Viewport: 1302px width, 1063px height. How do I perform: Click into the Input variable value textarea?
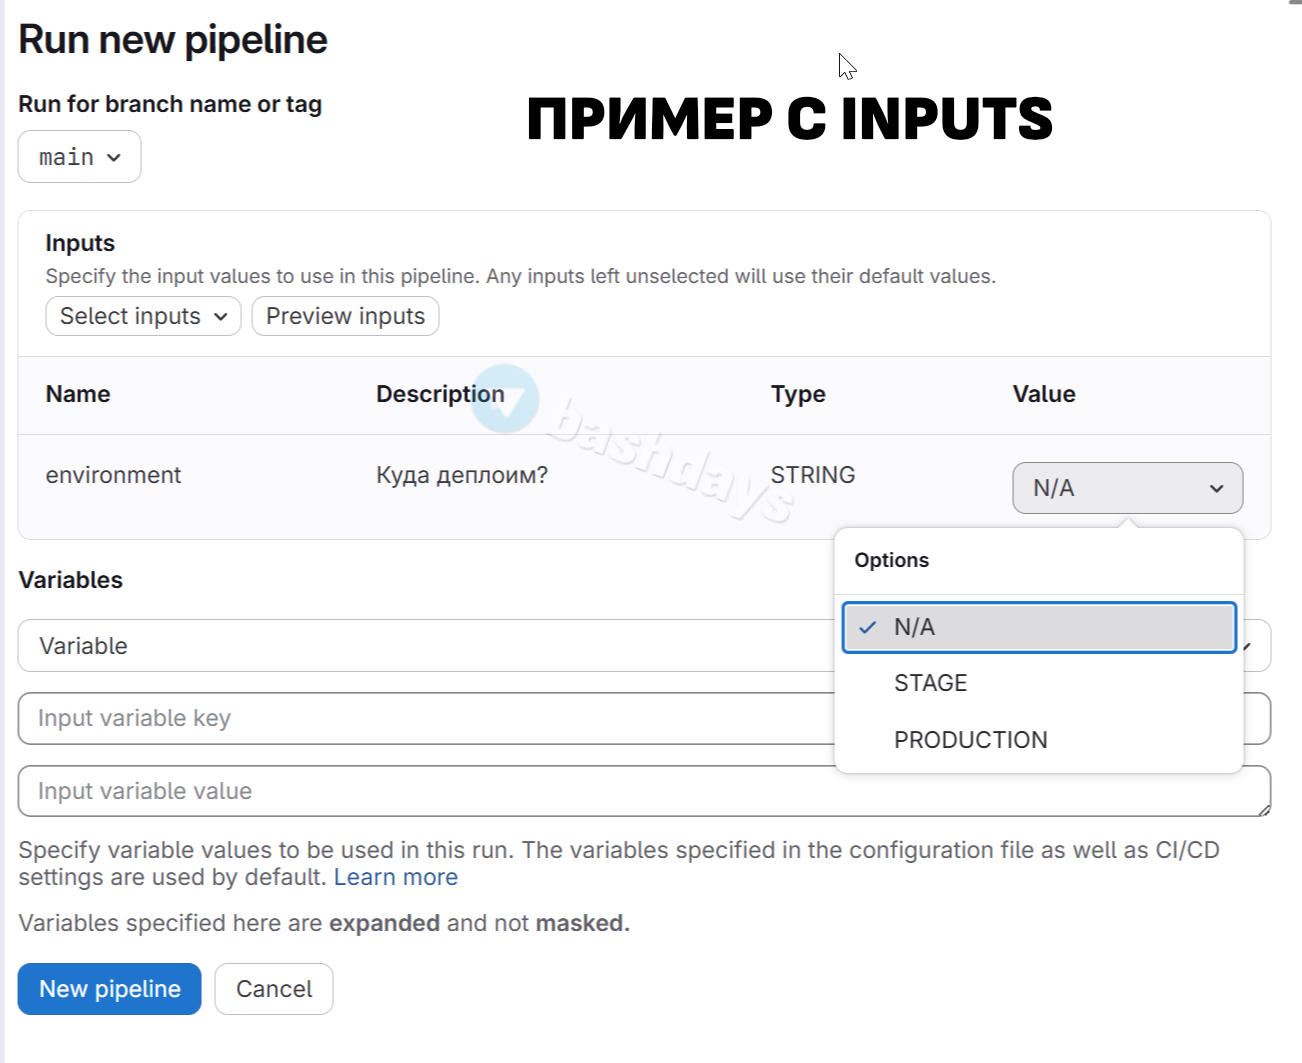[x=420, y=791]
